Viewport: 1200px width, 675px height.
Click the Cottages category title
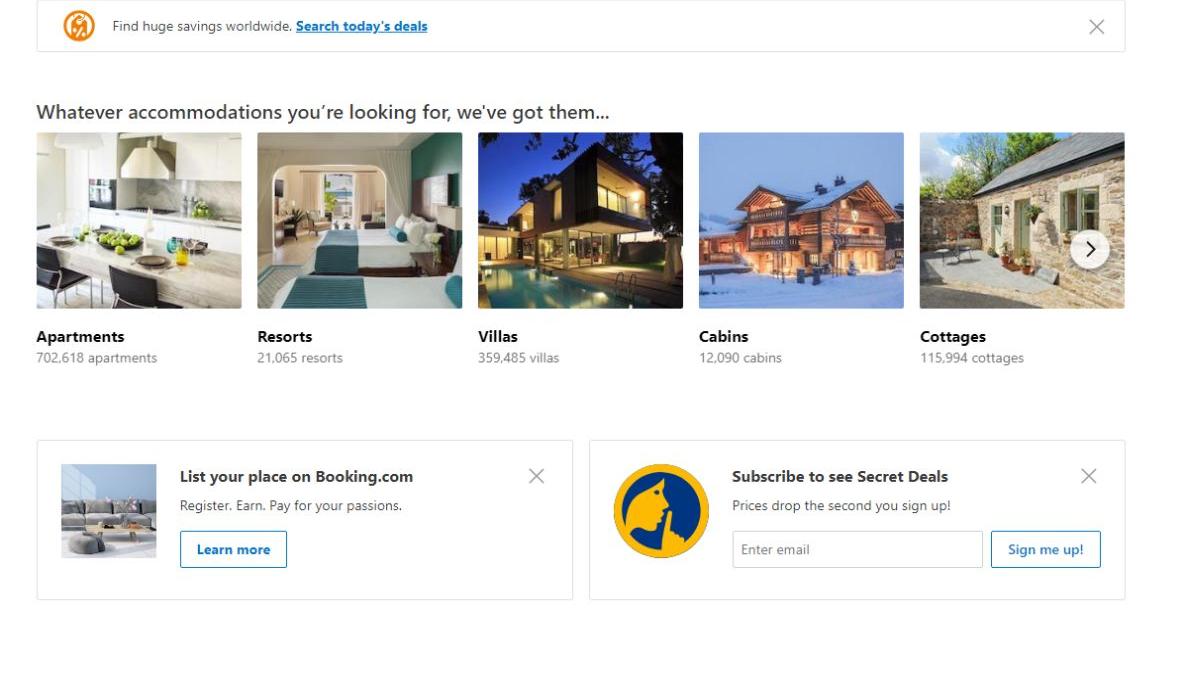[953, 337]
